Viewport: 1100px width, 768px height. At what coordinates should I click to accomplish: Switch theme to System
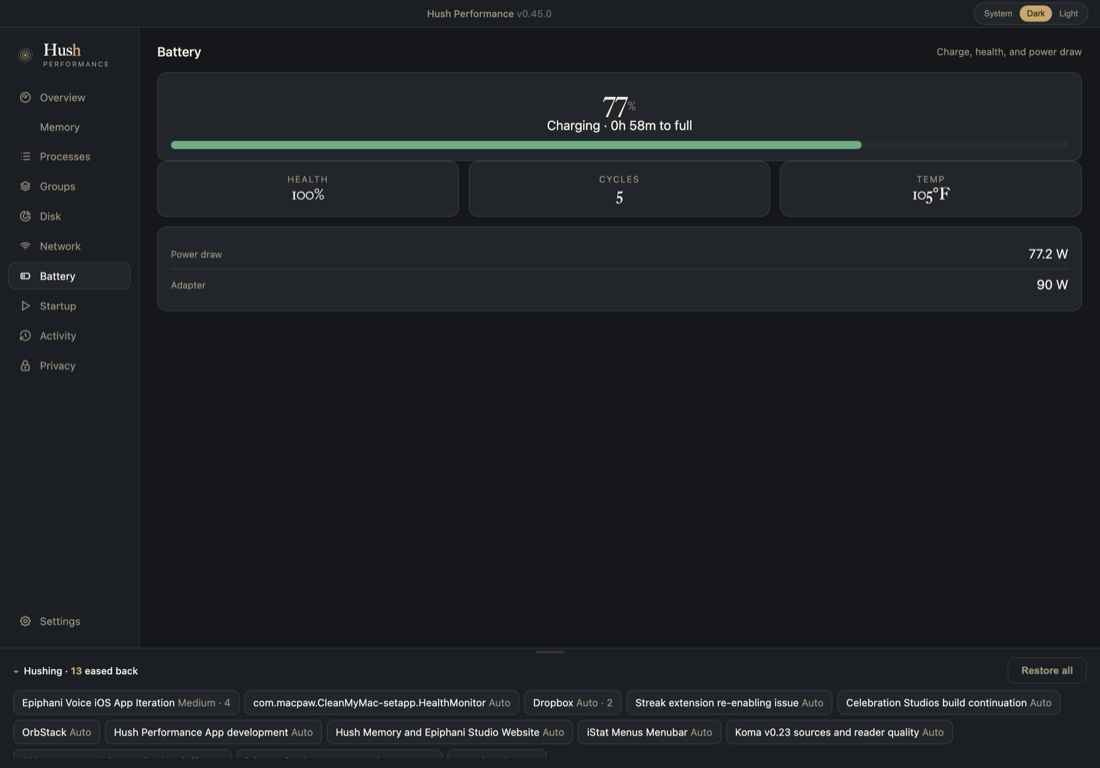point(998,13)
